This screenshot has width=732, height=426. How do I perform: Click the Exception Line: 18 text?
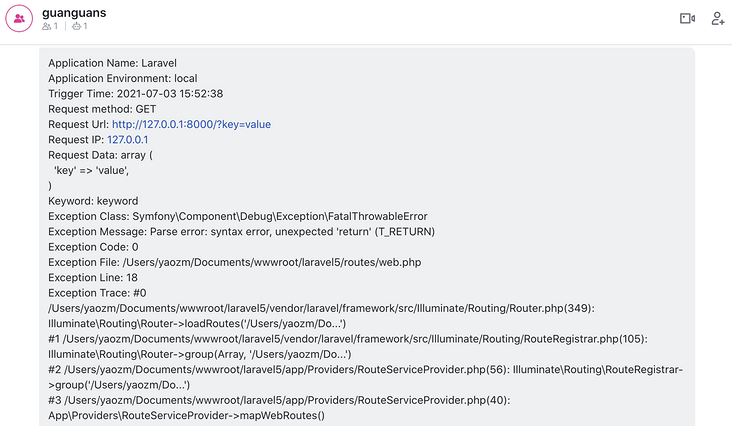[93, 278]
